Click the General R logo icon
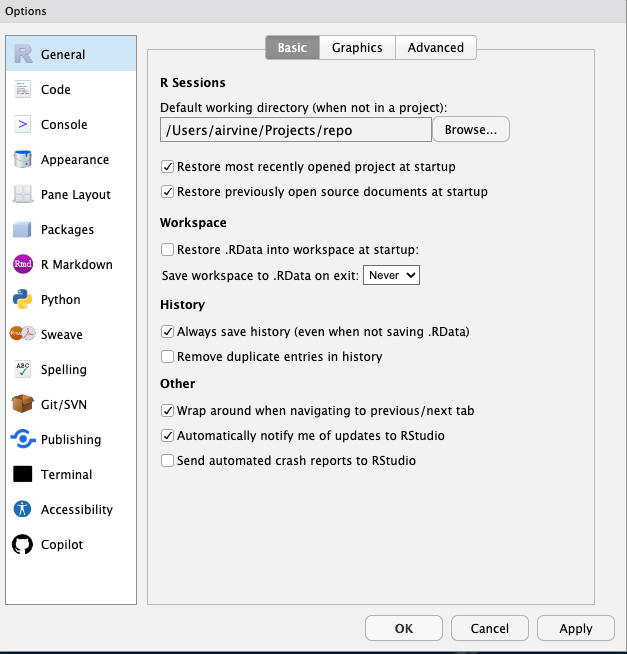Screen dimensions: 627x654 pyautogui.click(x=23, y=54)
